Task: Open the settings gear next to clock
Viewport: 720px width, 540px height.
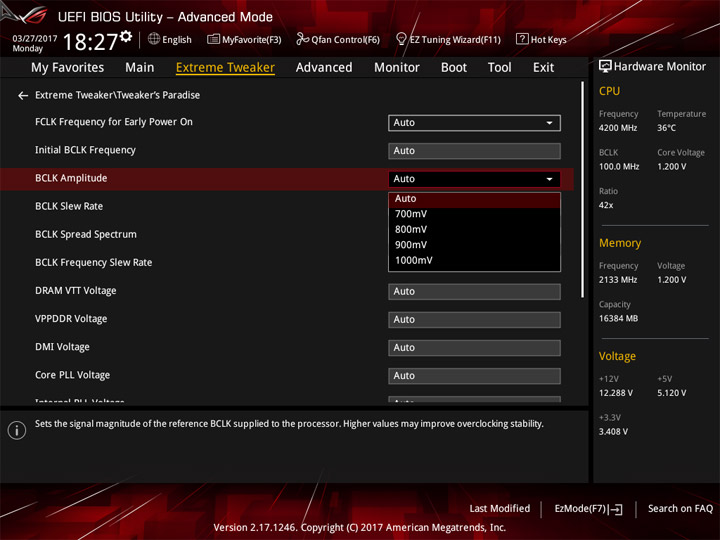Action: [126, 36]
